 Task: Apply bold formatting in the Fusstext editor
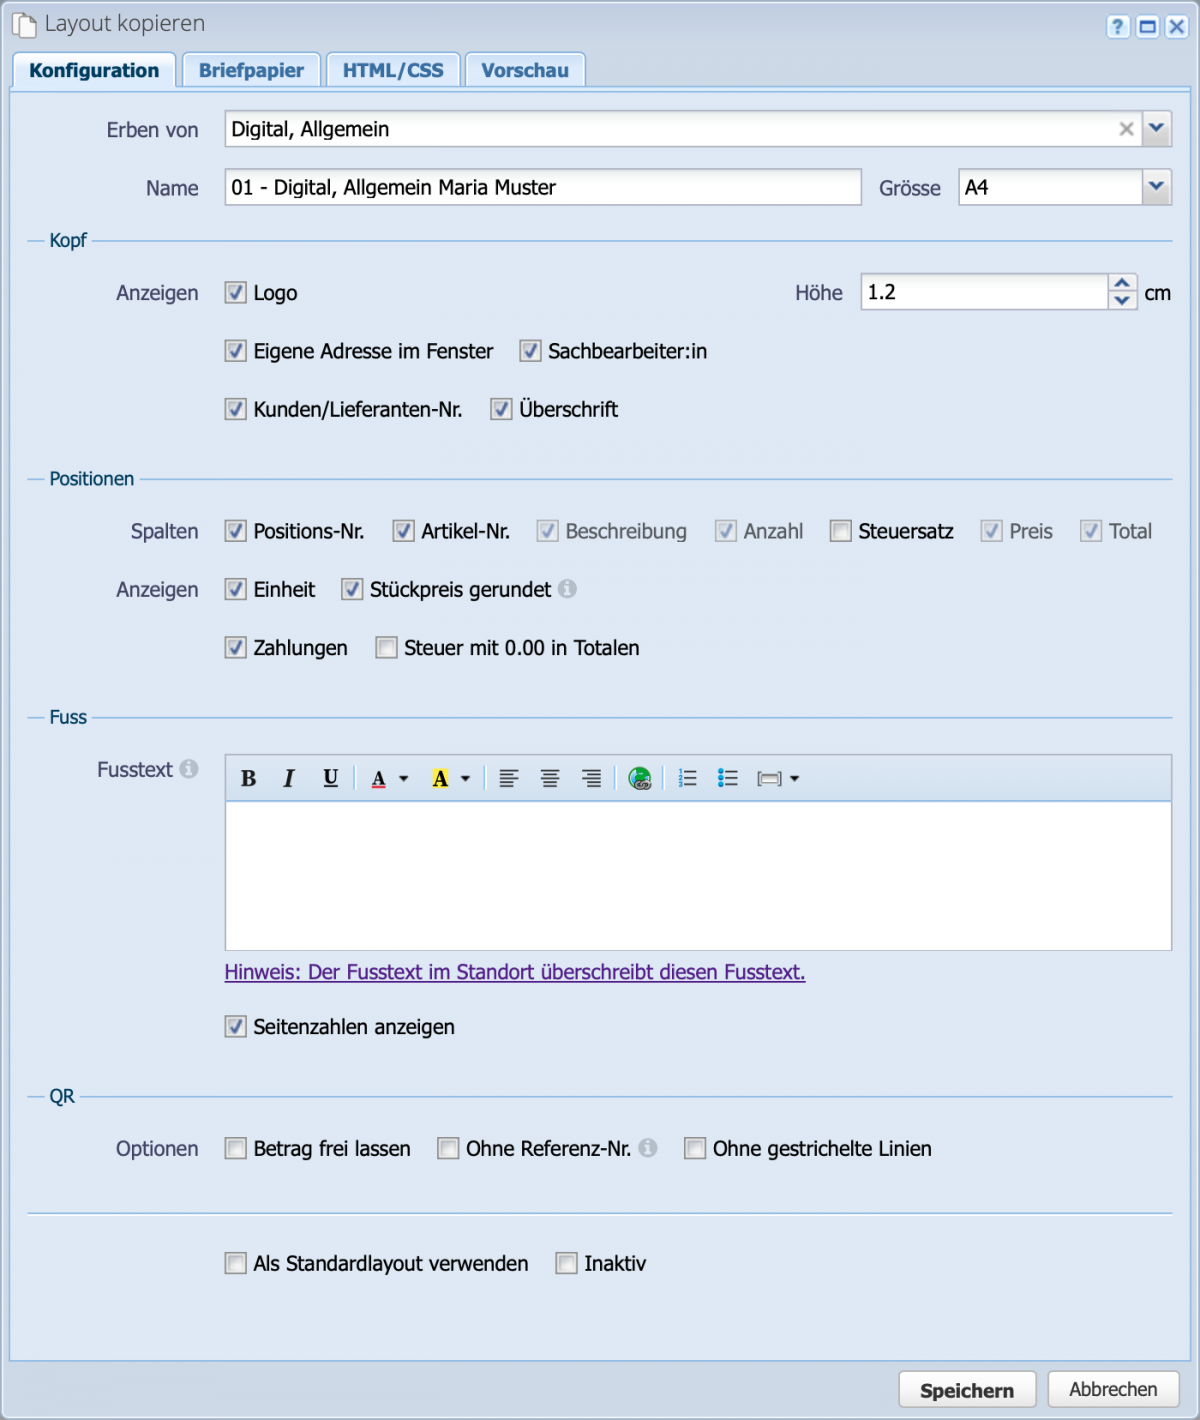coord(249,778)
